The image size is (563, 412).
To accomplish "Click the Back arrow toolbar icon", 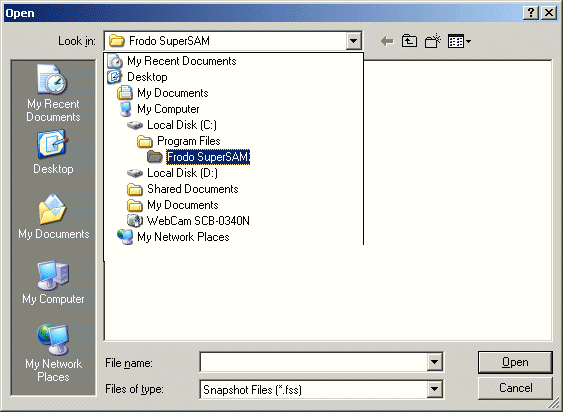I will pos(387,41).
